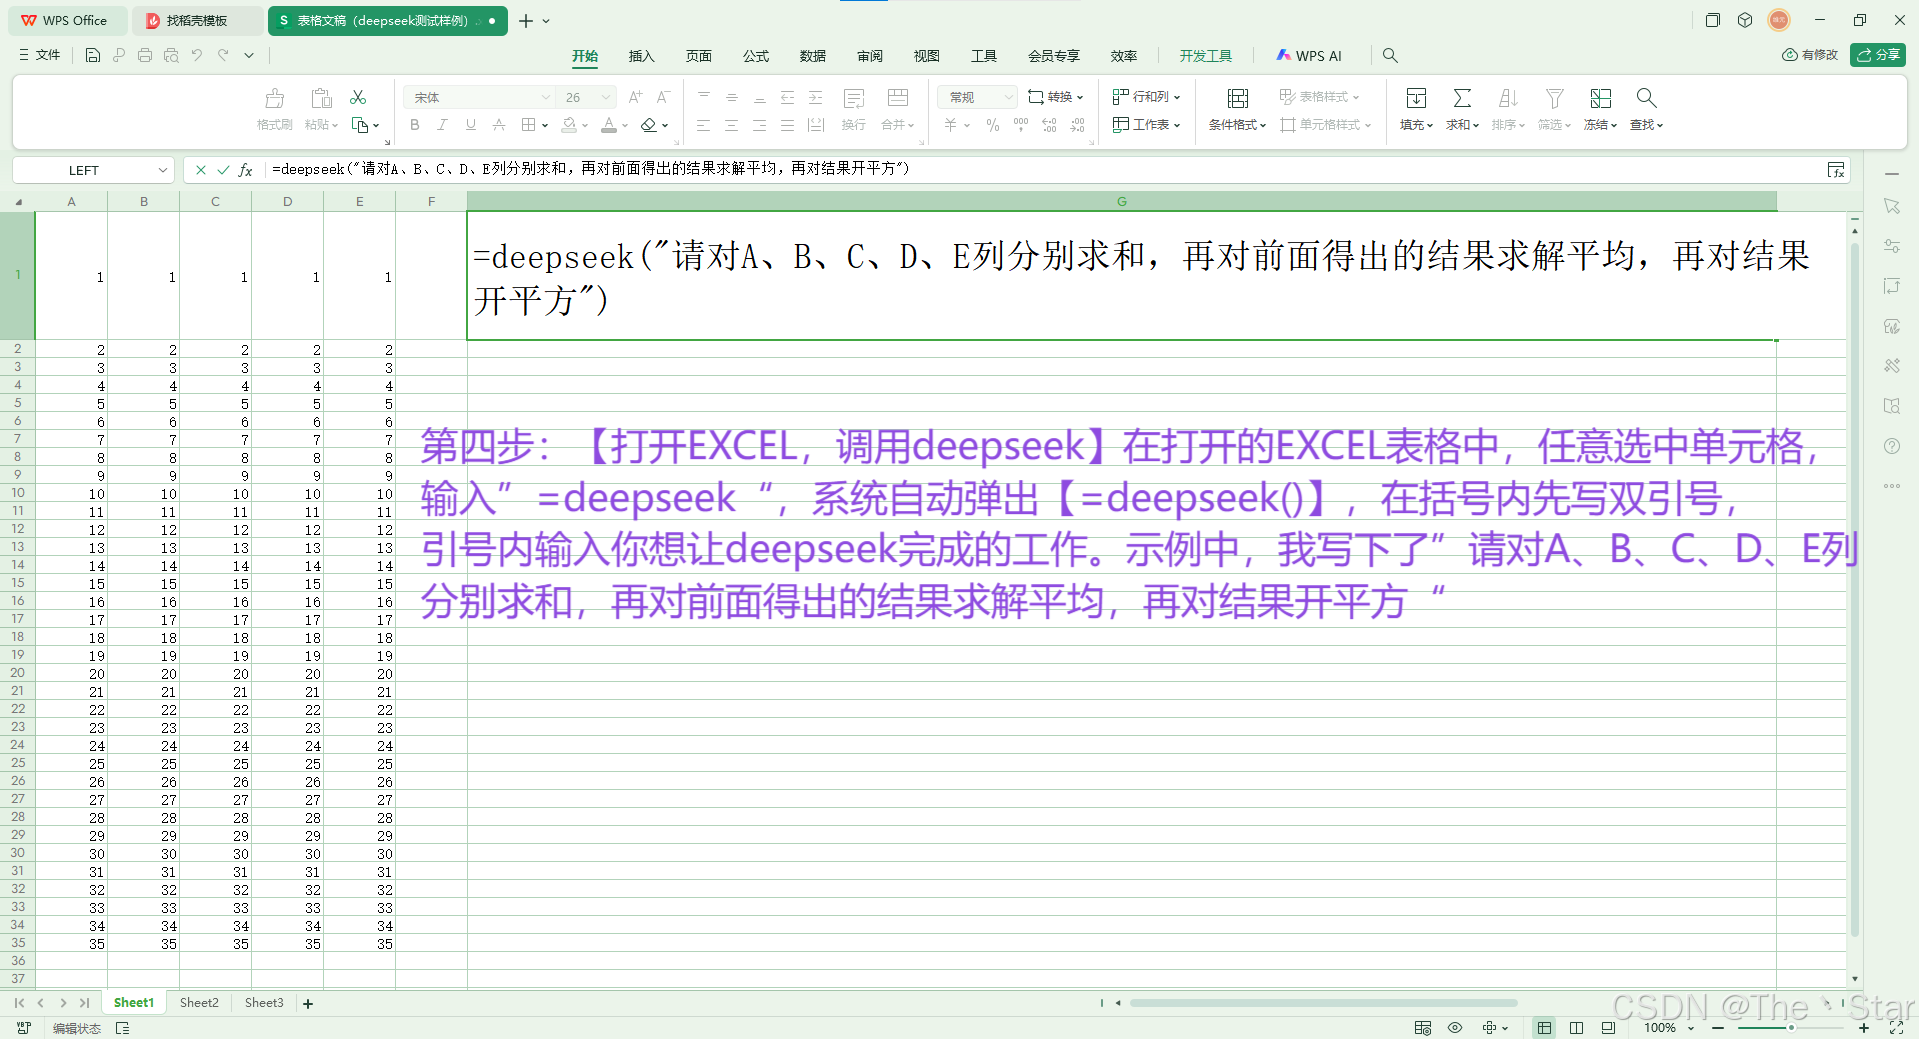The width and height of the screenshot is (1919, 1039).
Task: Click the zoom slider handle
Action: coord(1791,1028)
